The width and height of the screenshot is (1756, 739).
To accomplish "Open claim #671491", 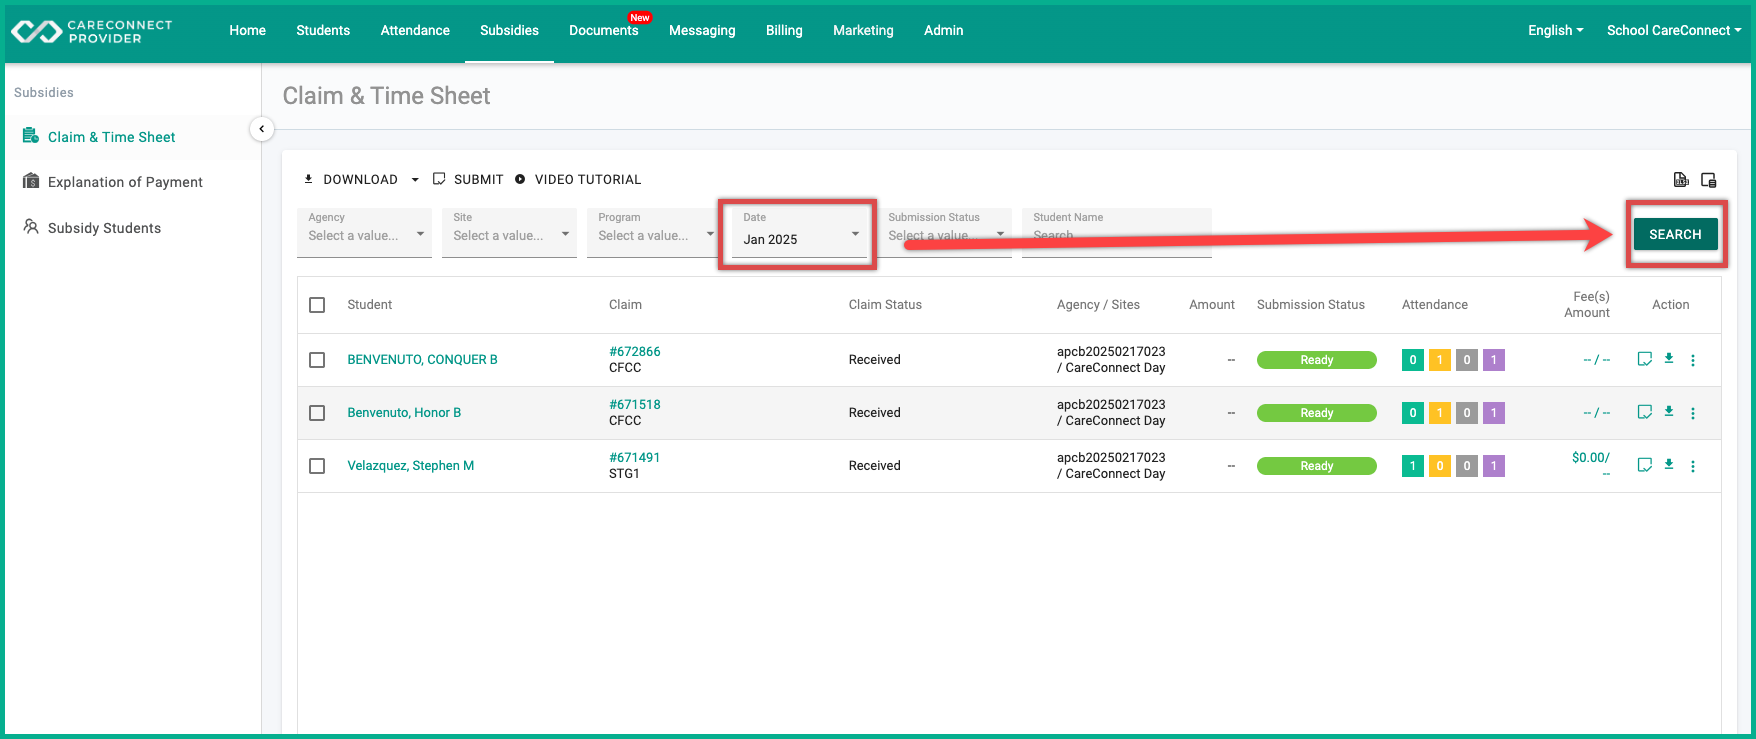I will (x=634, y=458).
